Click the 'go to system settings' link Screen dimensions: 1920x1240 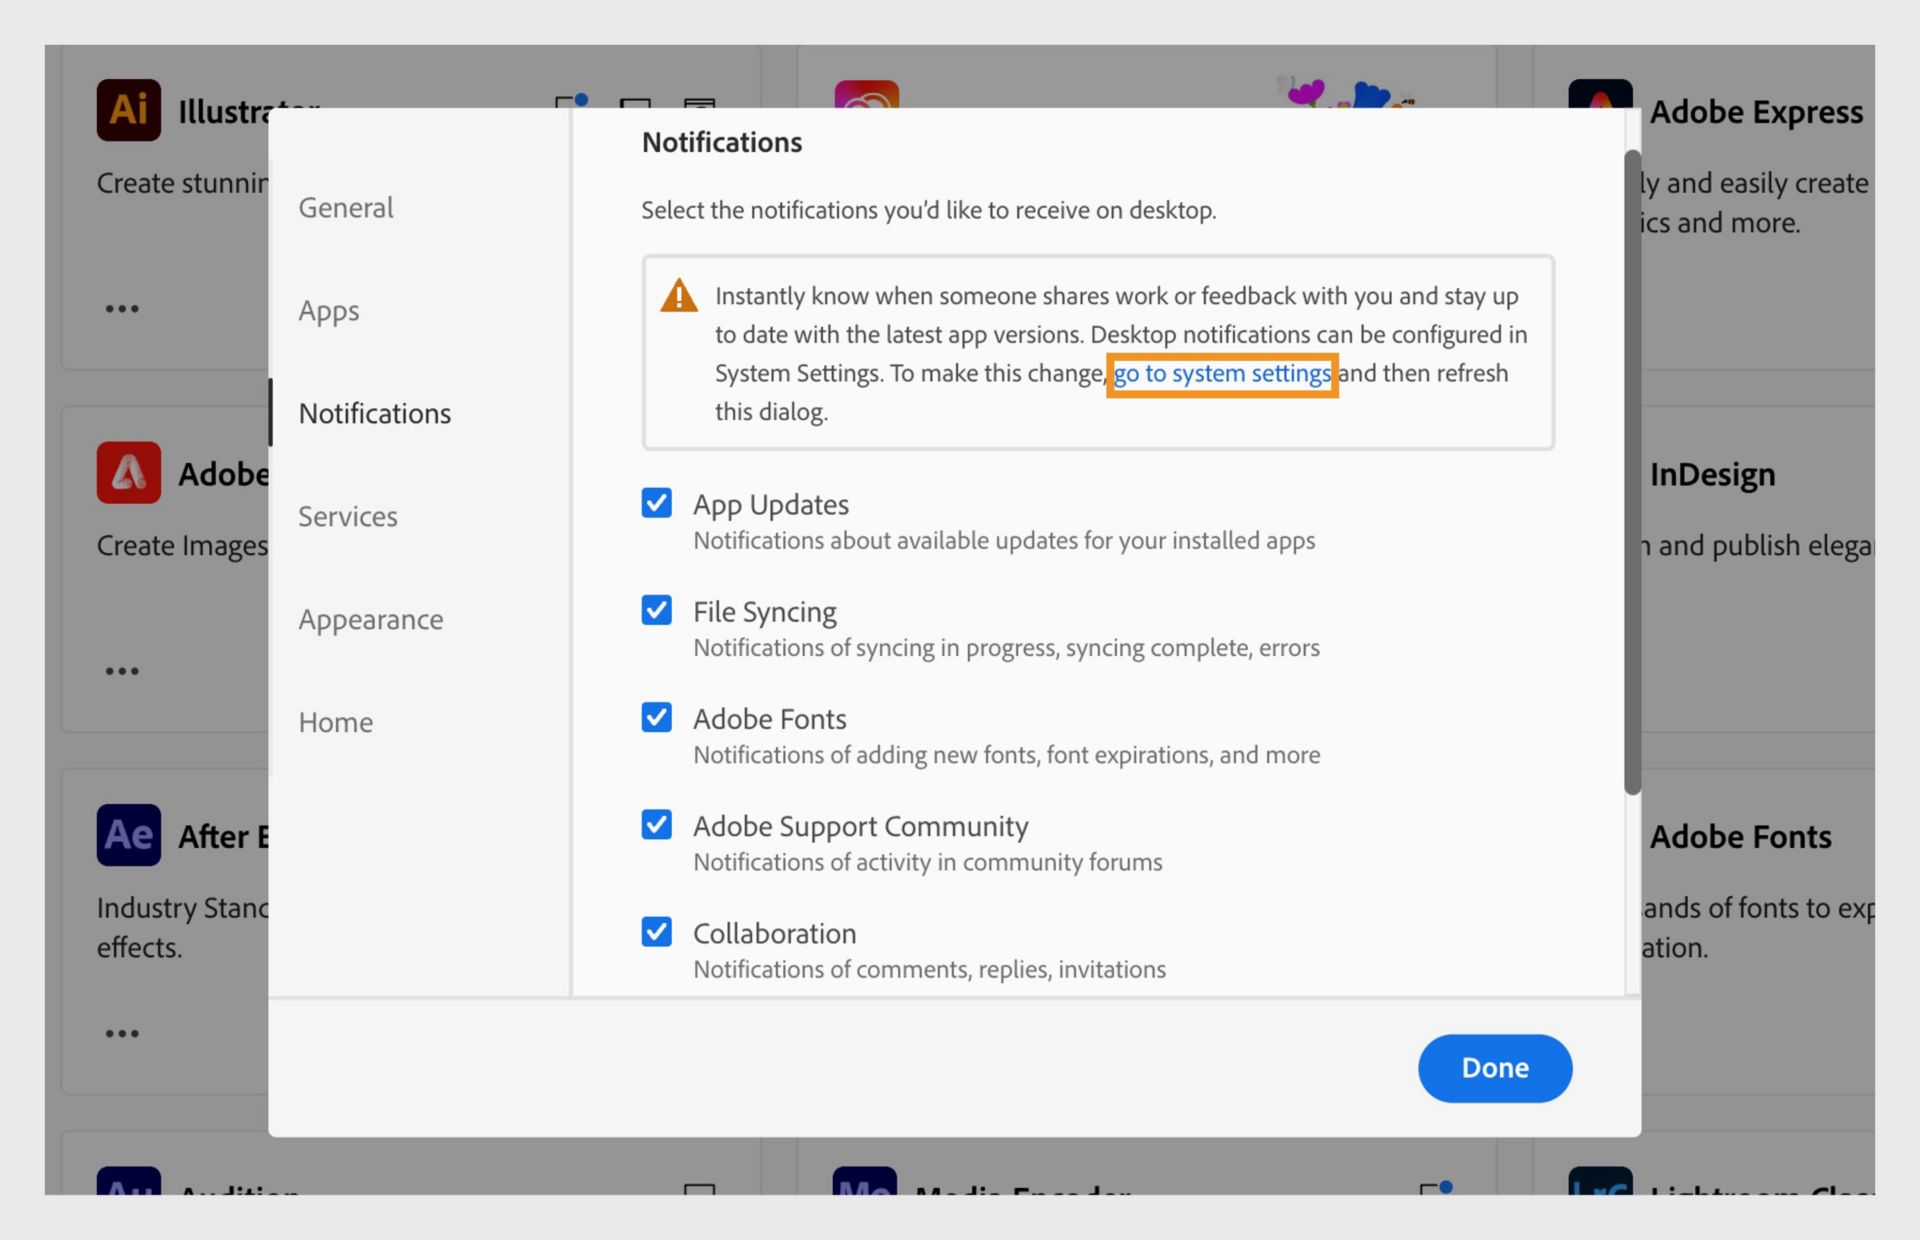click(1222, 374)
